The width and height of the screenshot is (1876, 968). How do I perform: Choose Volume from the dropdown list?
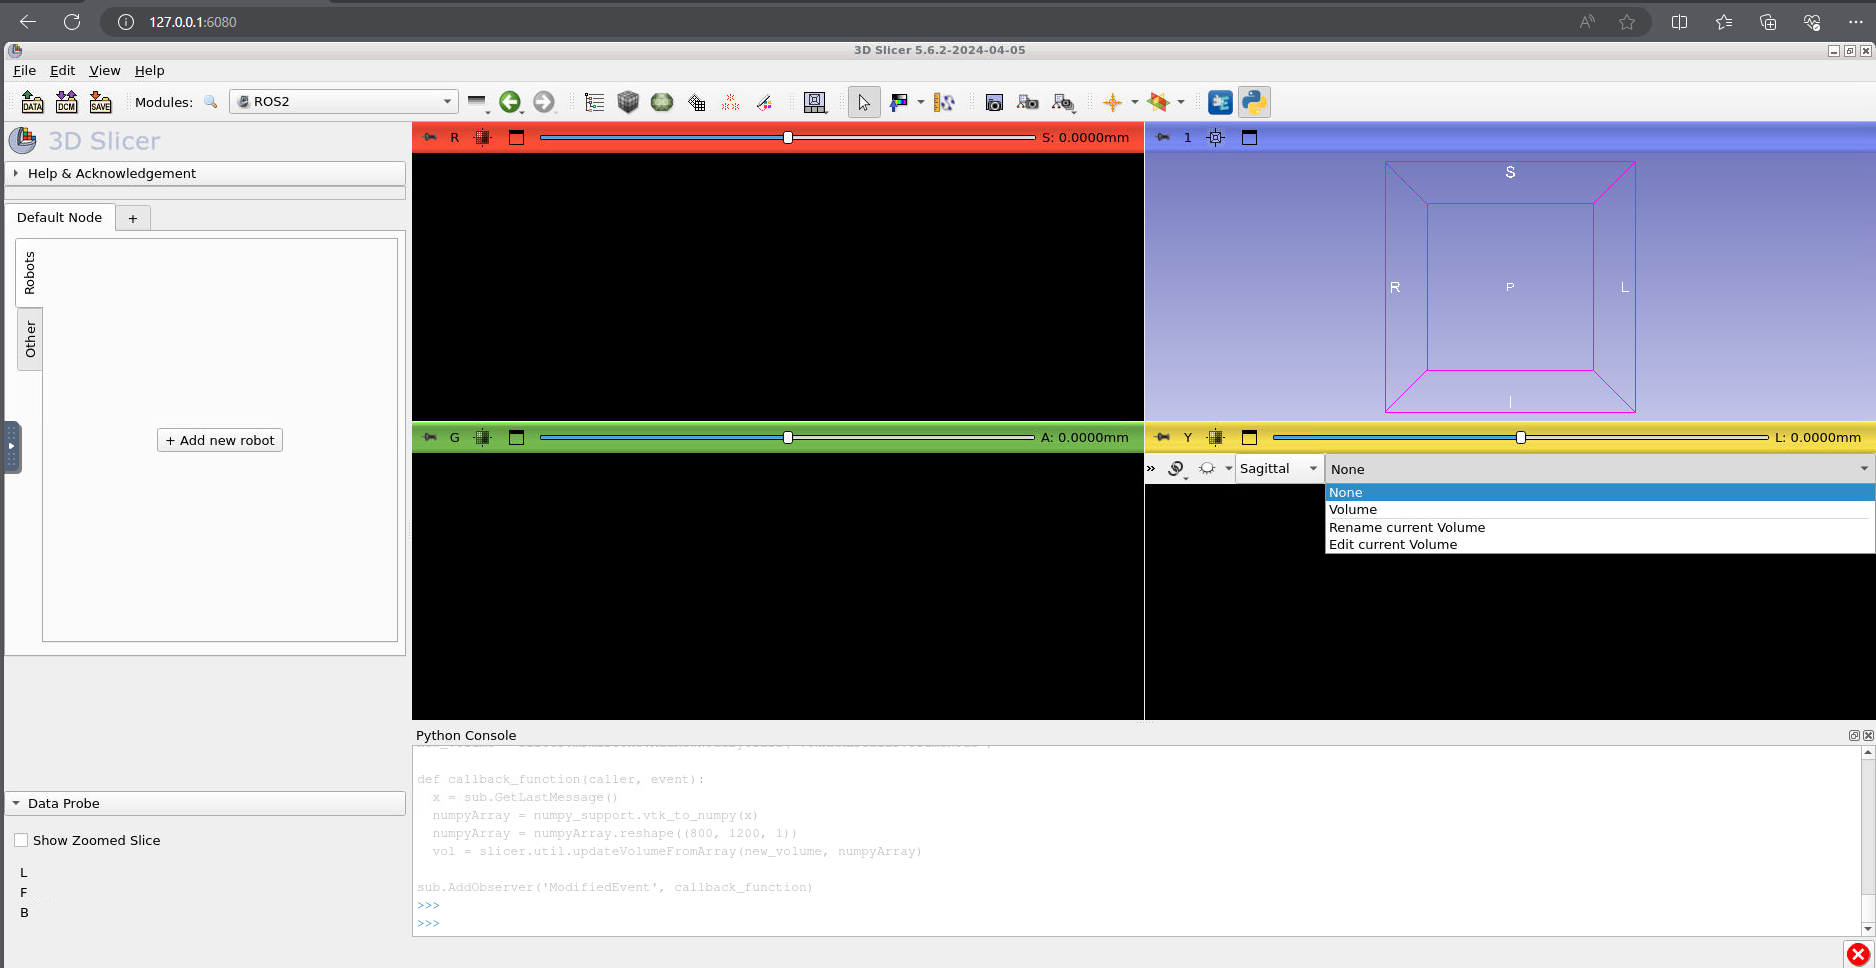[1599, 509]
